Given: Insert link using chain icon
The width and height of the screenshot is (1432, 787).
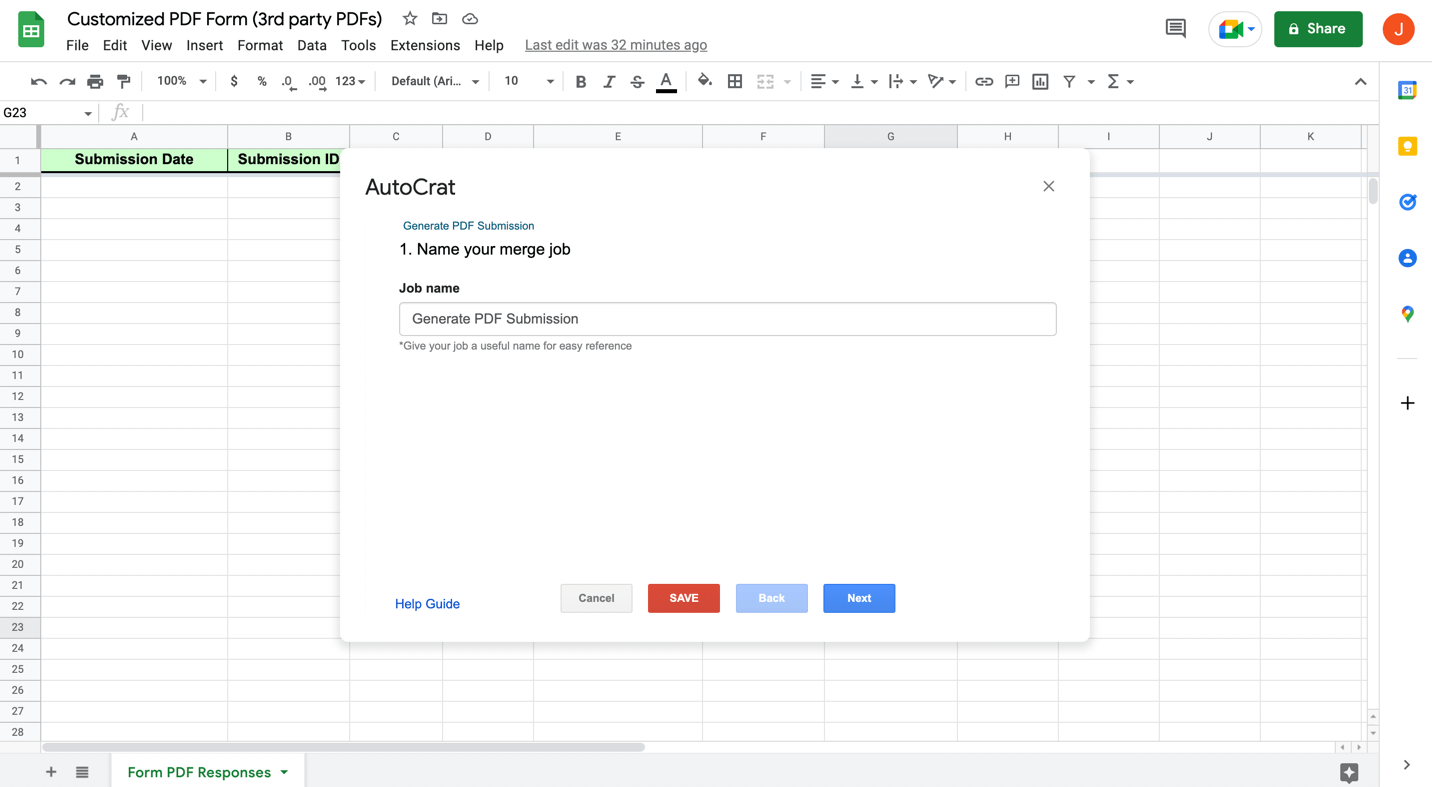Looking at the screenshot, I should tap(984, 82).
